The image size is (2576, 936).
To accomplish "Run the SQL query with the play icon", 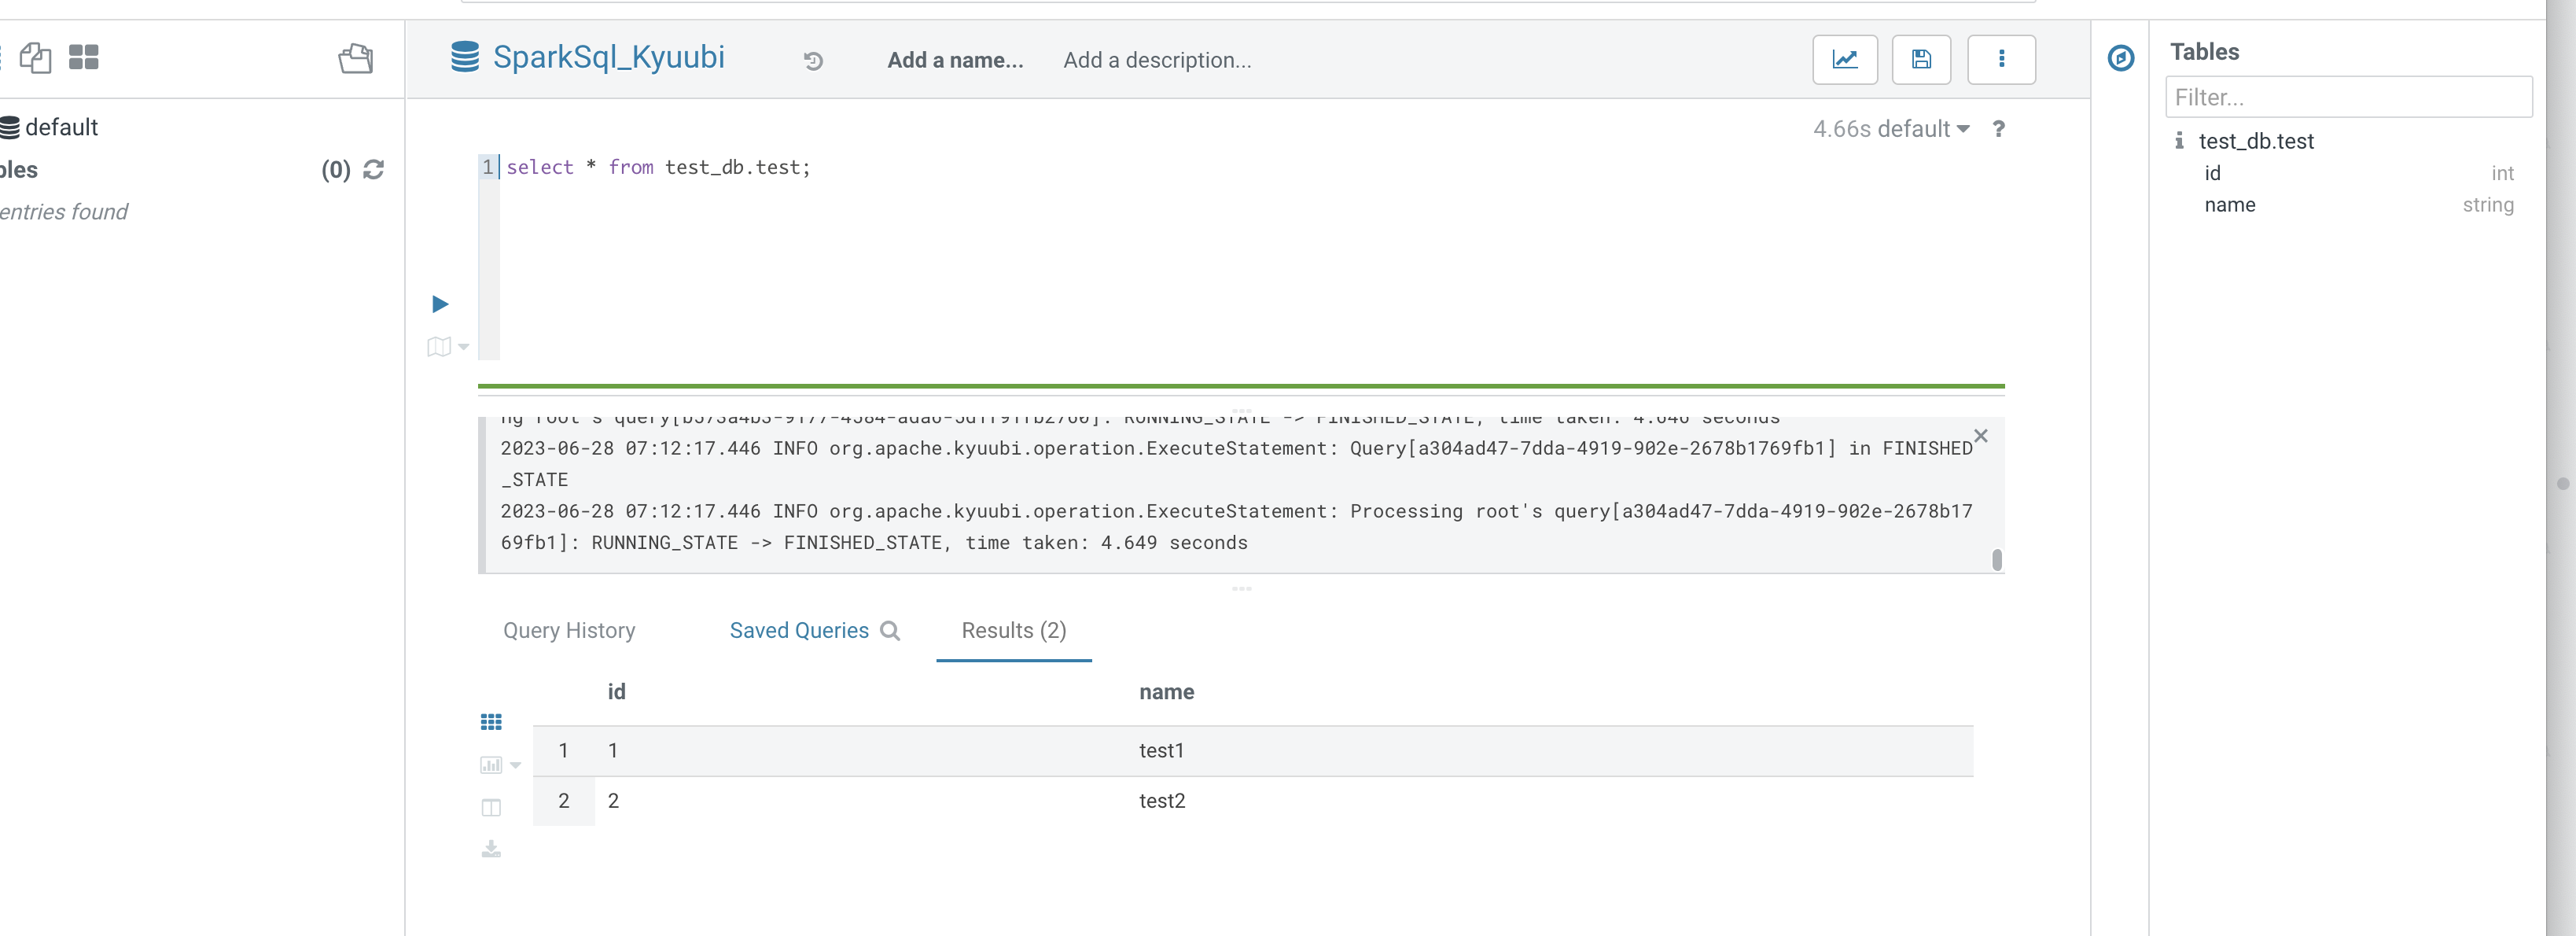I will coord(438,303).
